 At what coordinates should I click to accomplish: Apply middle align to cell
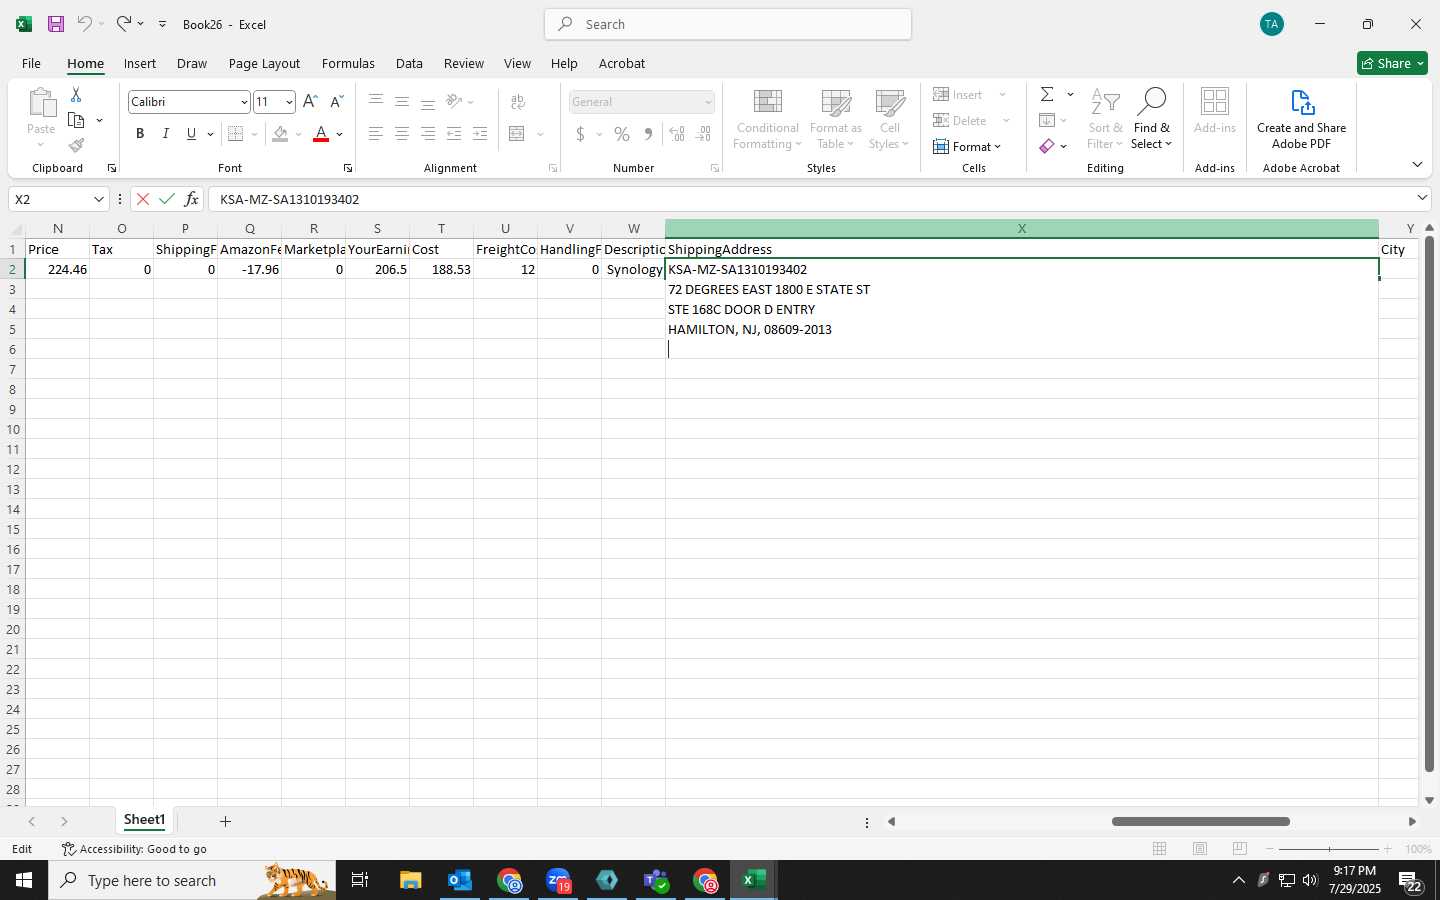[x=402, y=102]
